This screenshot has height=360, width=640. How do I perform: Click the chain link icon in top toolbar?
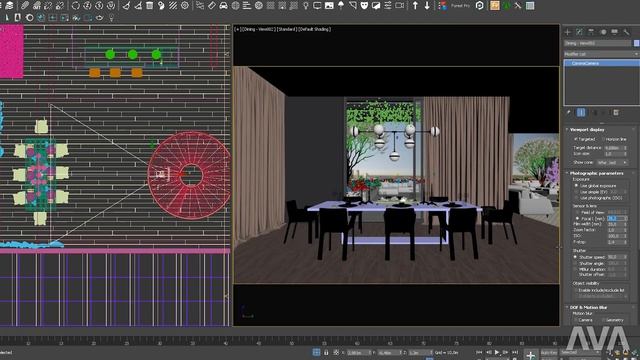coord(25,6)
